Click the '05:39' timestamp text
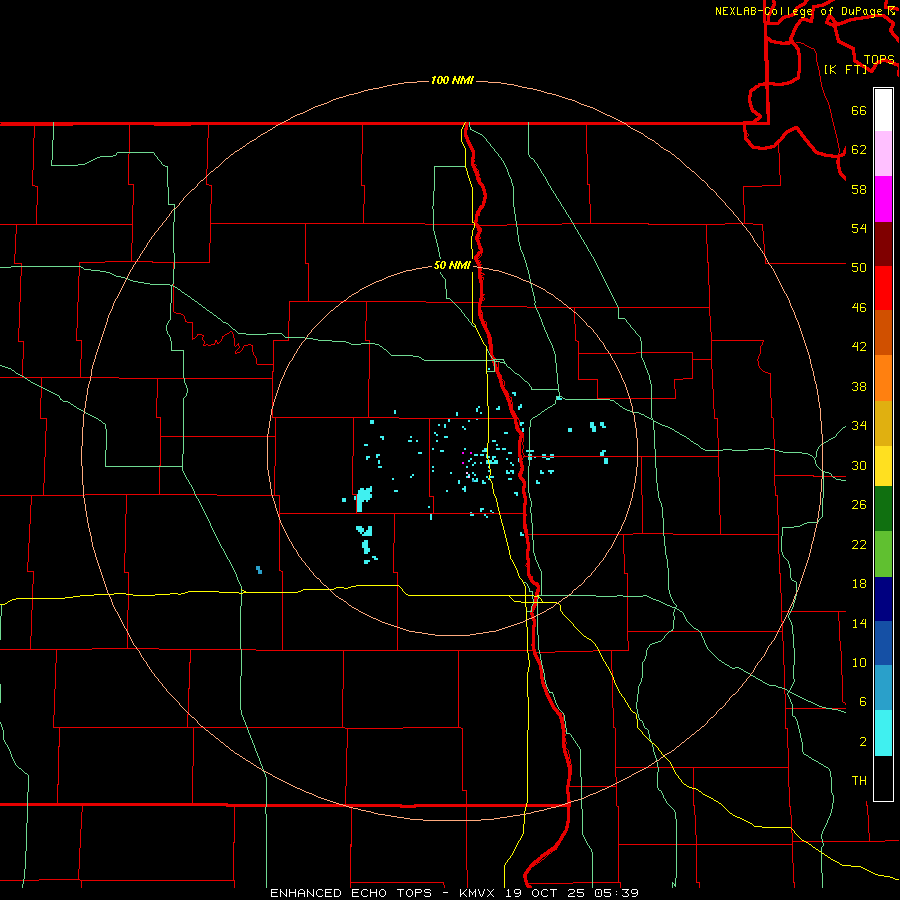 point(617,893)
